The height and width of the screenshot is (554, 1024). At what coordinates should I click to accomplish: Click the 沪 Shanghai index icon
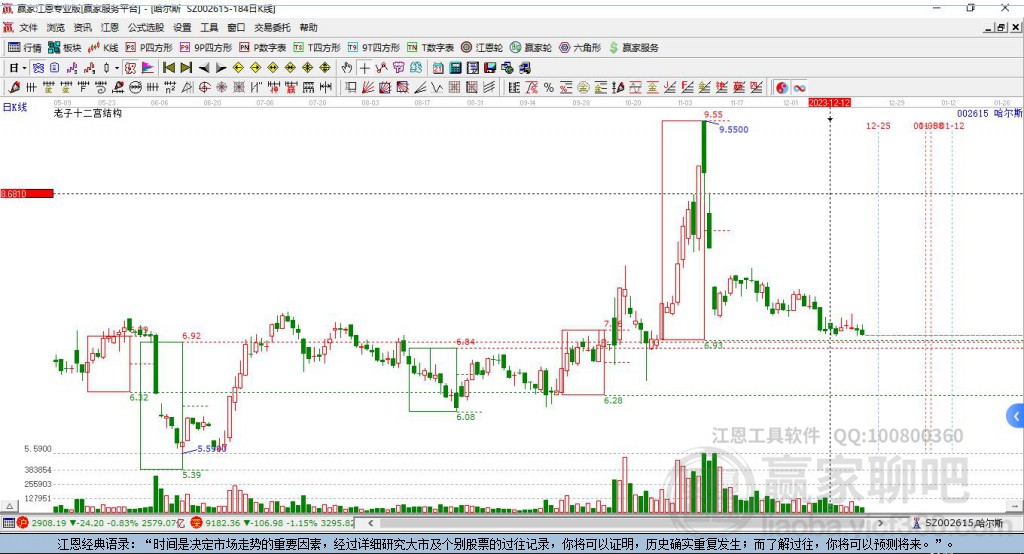(23, 523)
